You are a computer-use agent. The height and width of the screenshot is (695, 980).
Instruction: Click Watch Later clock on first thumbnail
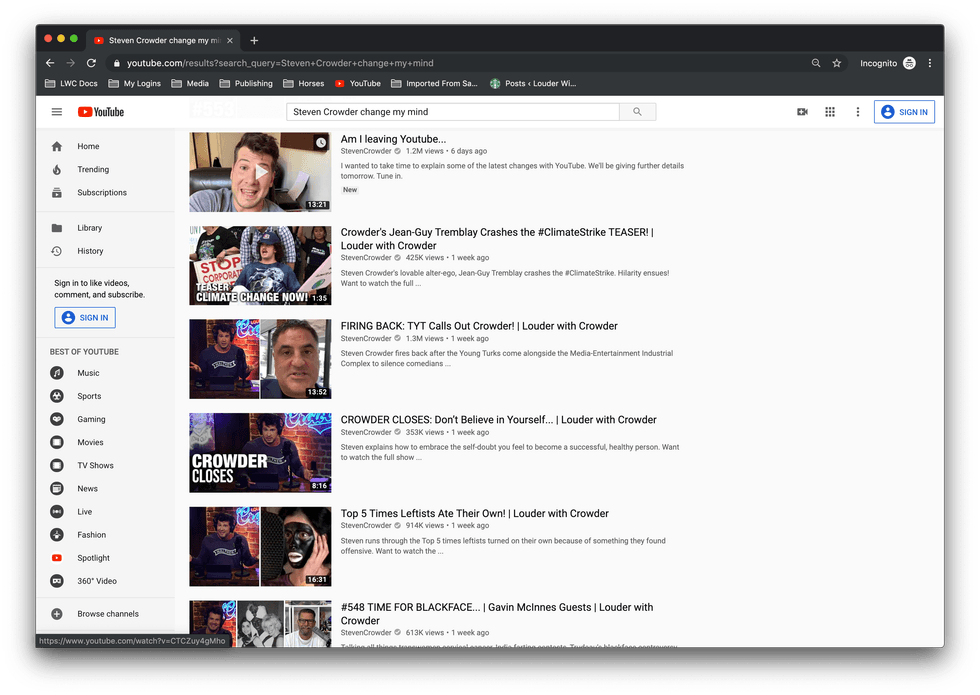coord(320,143)
